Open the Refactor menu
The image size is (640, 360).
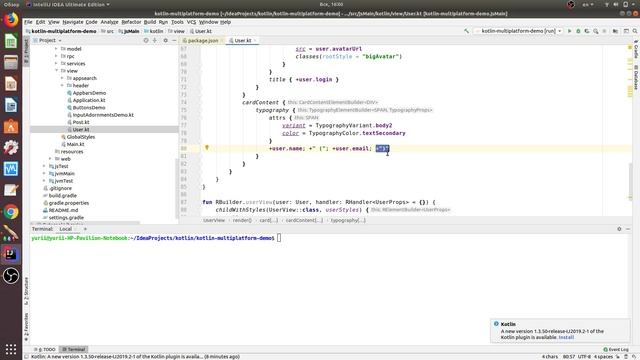[x=131, y=22]
